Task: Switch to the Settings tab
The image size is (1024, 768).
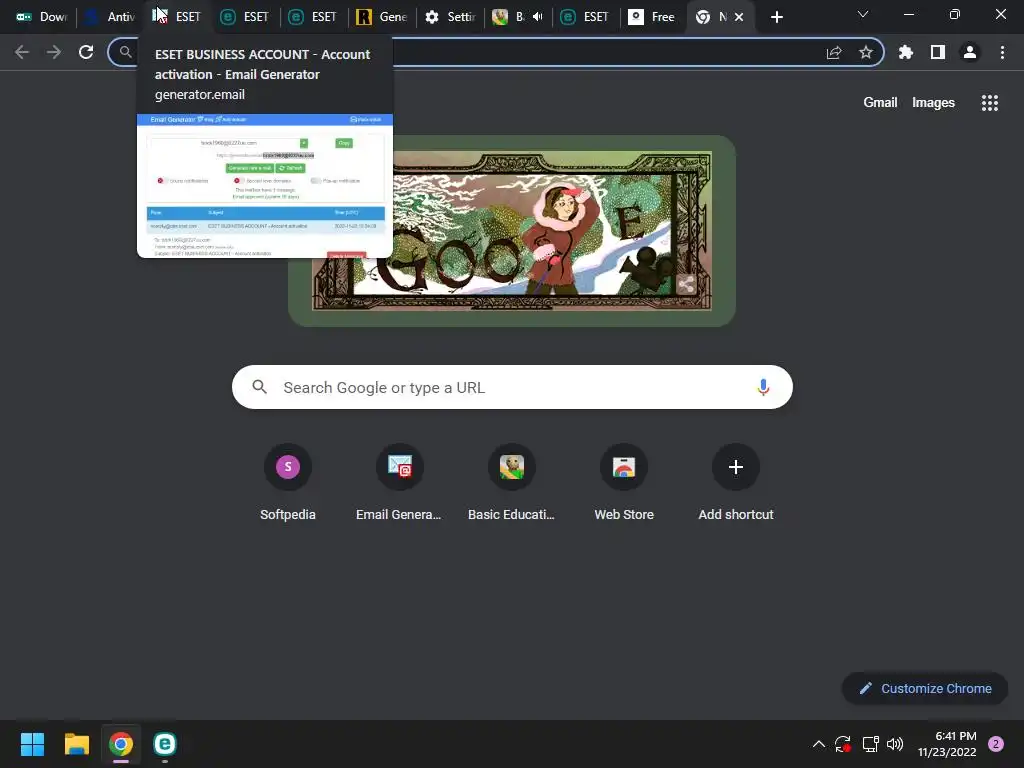Action: pos(450,17)
